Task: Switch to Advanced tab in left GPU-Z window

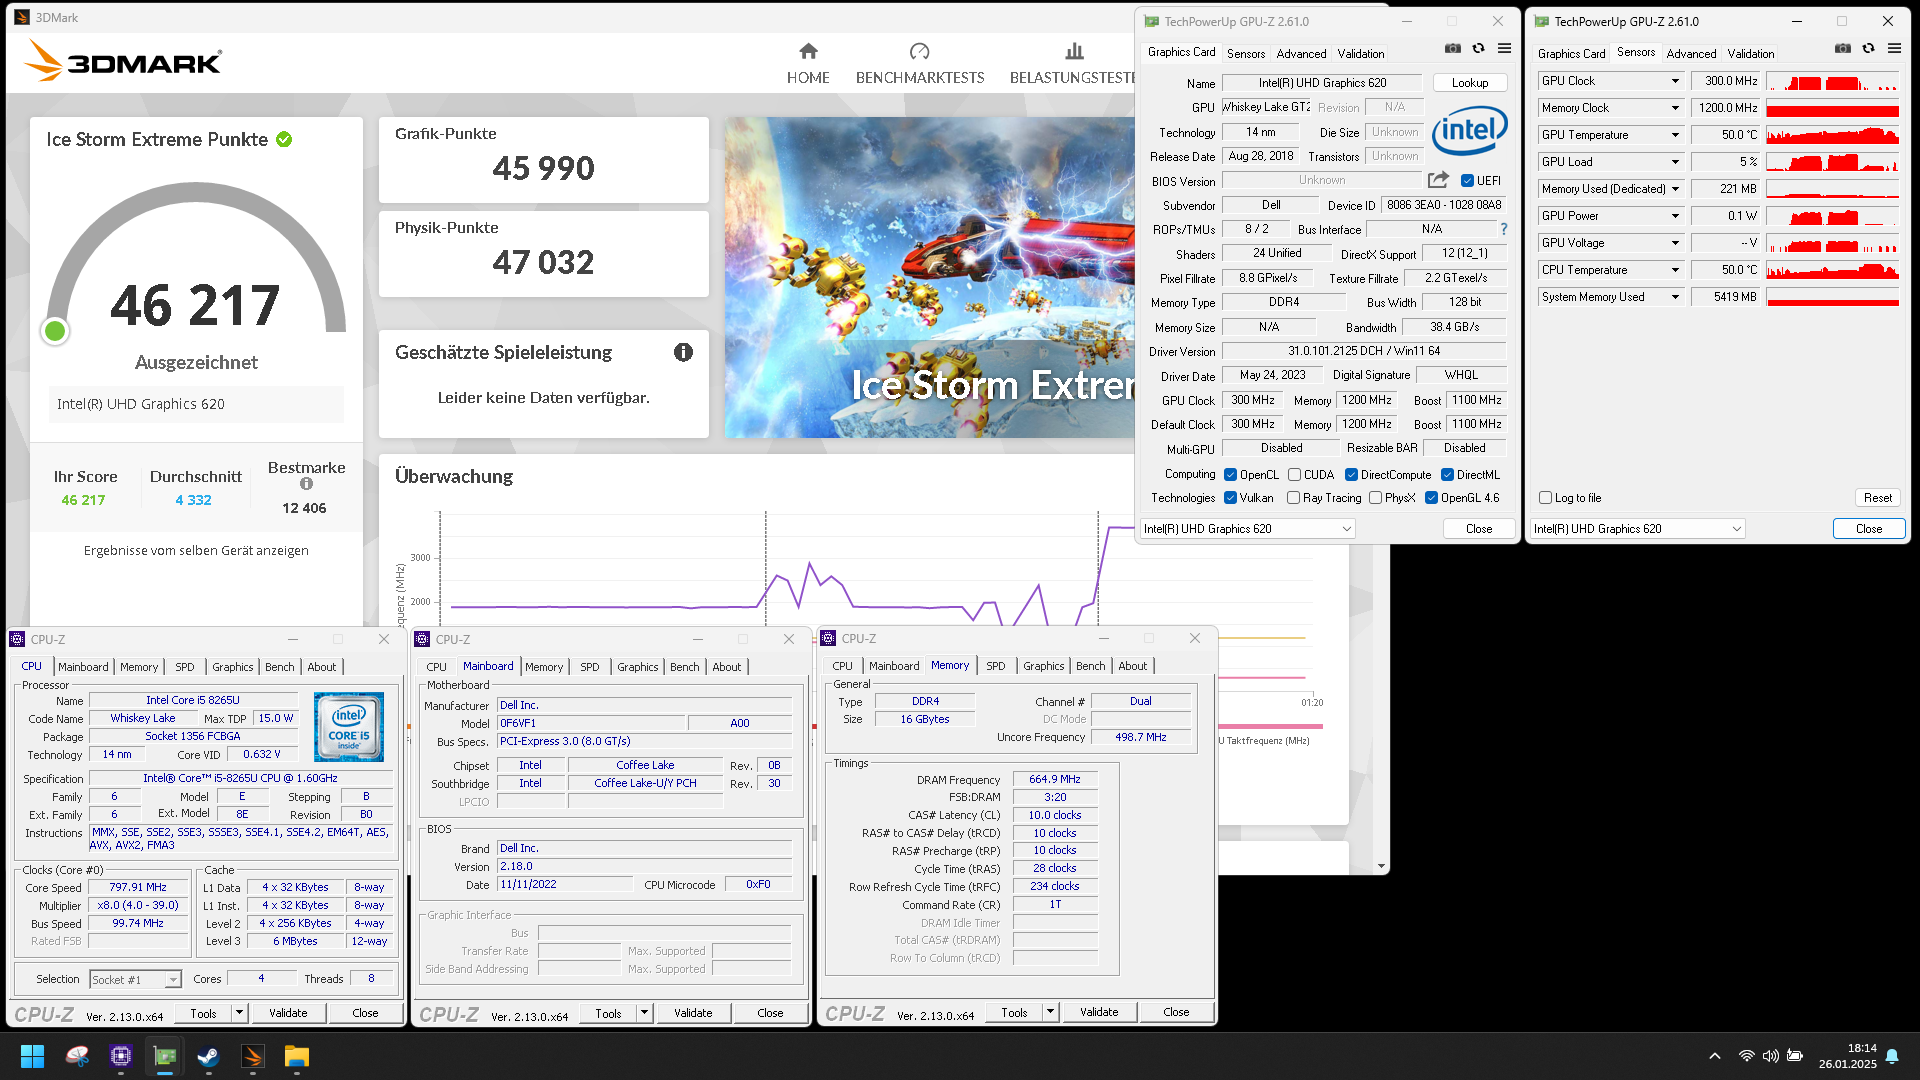Action: 1301,54
